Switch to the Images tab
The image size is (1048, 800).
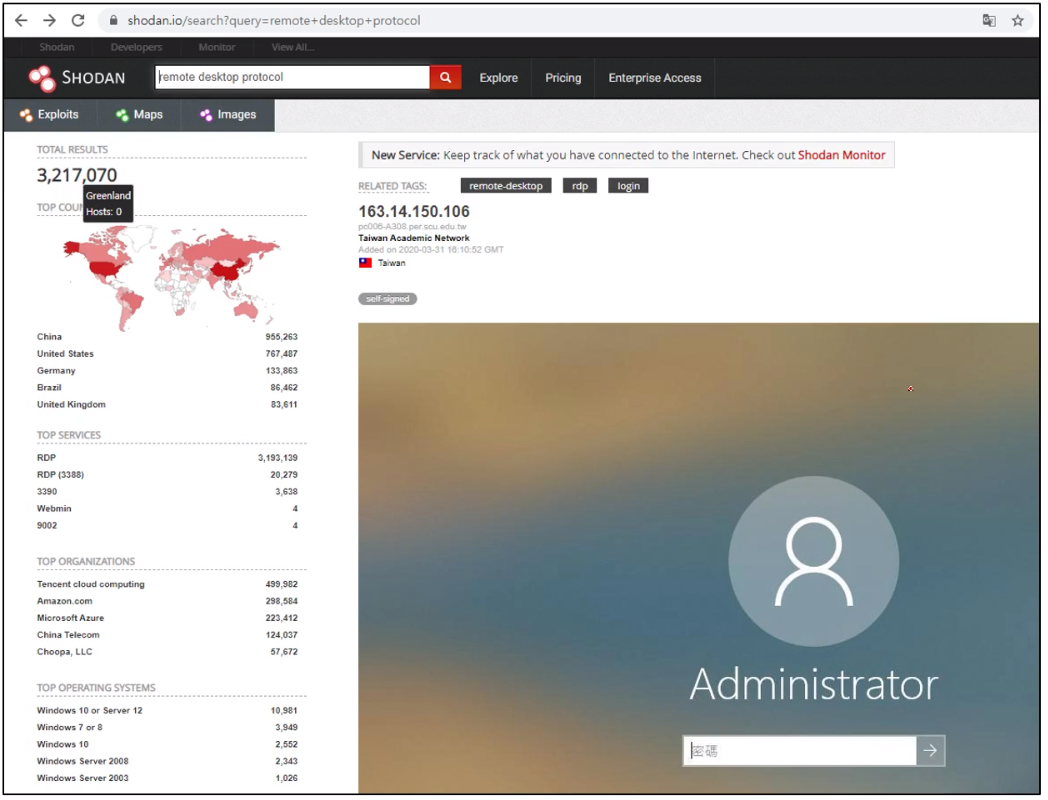click(x=228, y=115)
